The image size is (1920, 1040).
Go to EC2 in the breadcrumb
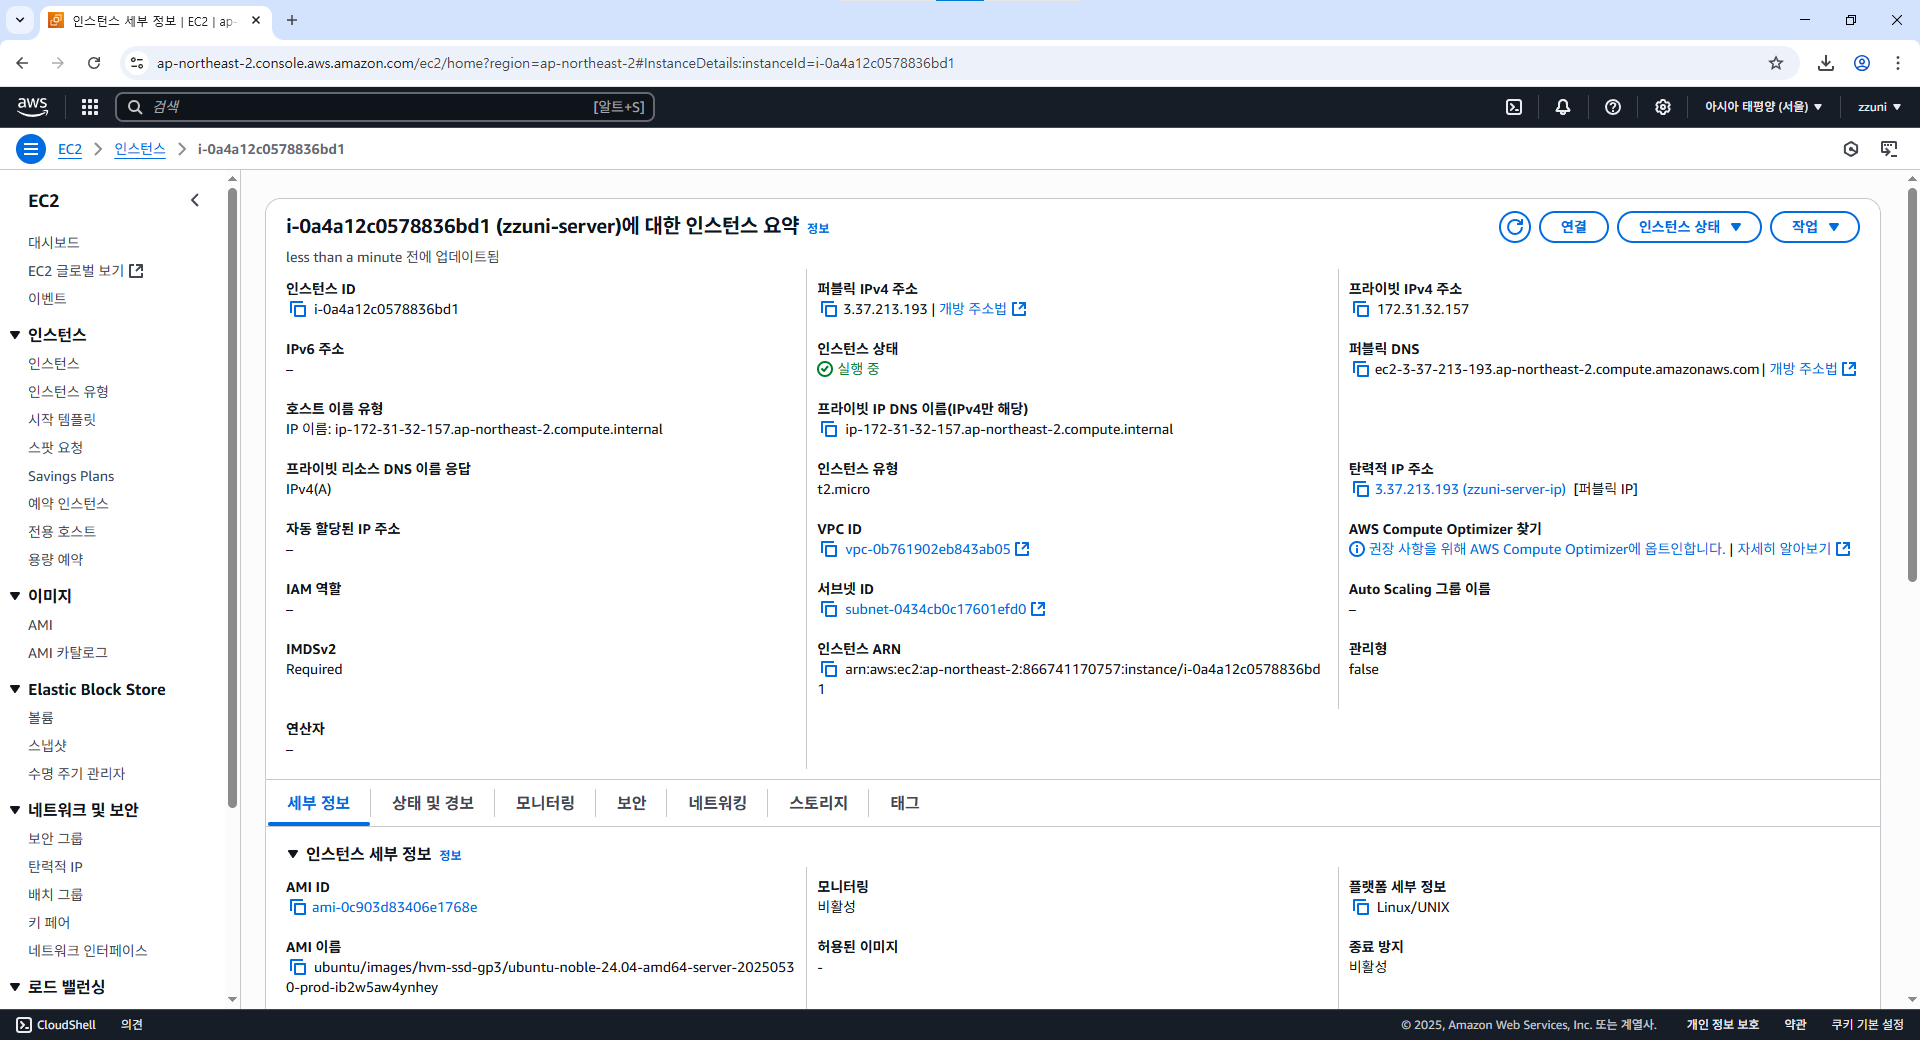70,149
